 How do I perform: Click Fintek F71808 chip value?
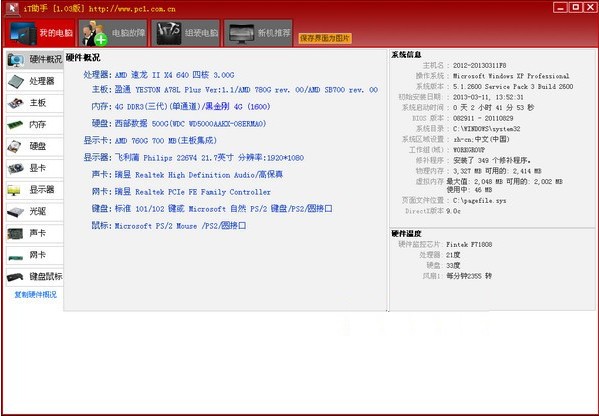click(x=469, y=244)
